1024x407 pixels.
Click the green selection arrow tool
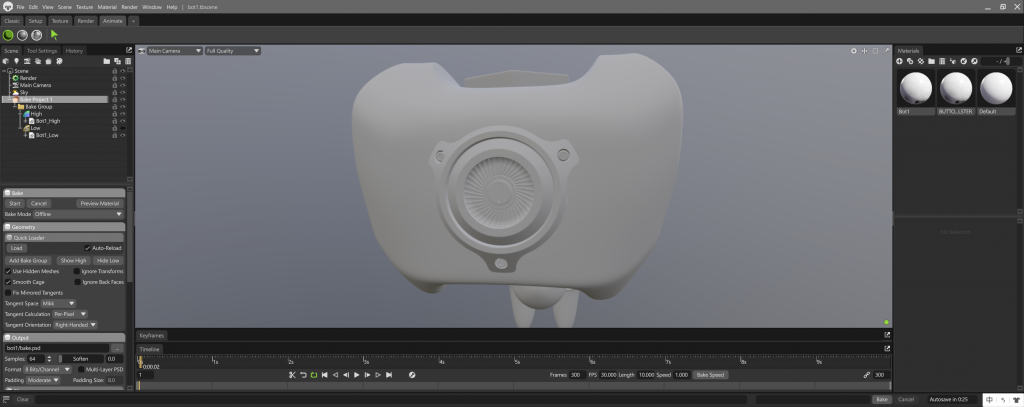[x=54, y=35]
